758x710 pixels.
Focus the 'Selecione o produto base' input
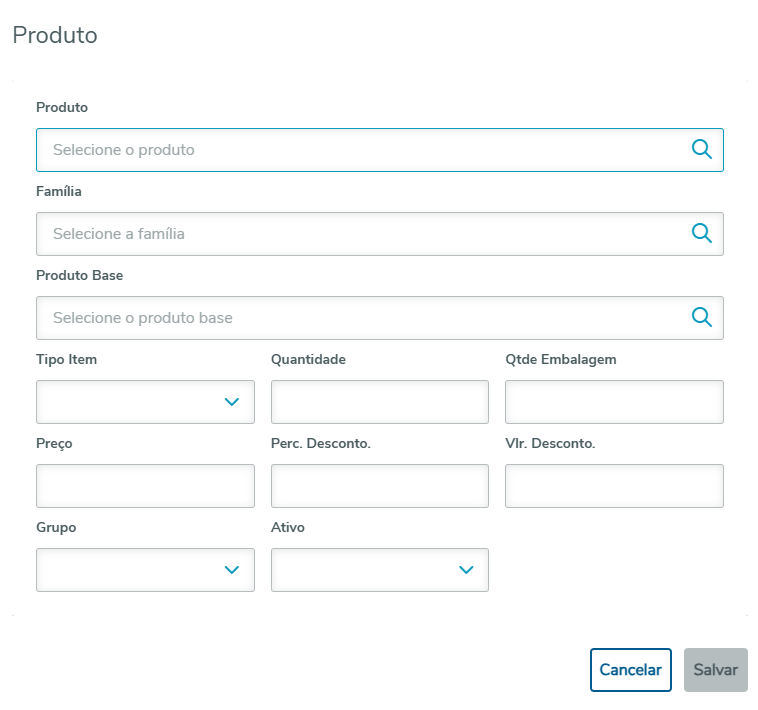[x=360, y=318]
